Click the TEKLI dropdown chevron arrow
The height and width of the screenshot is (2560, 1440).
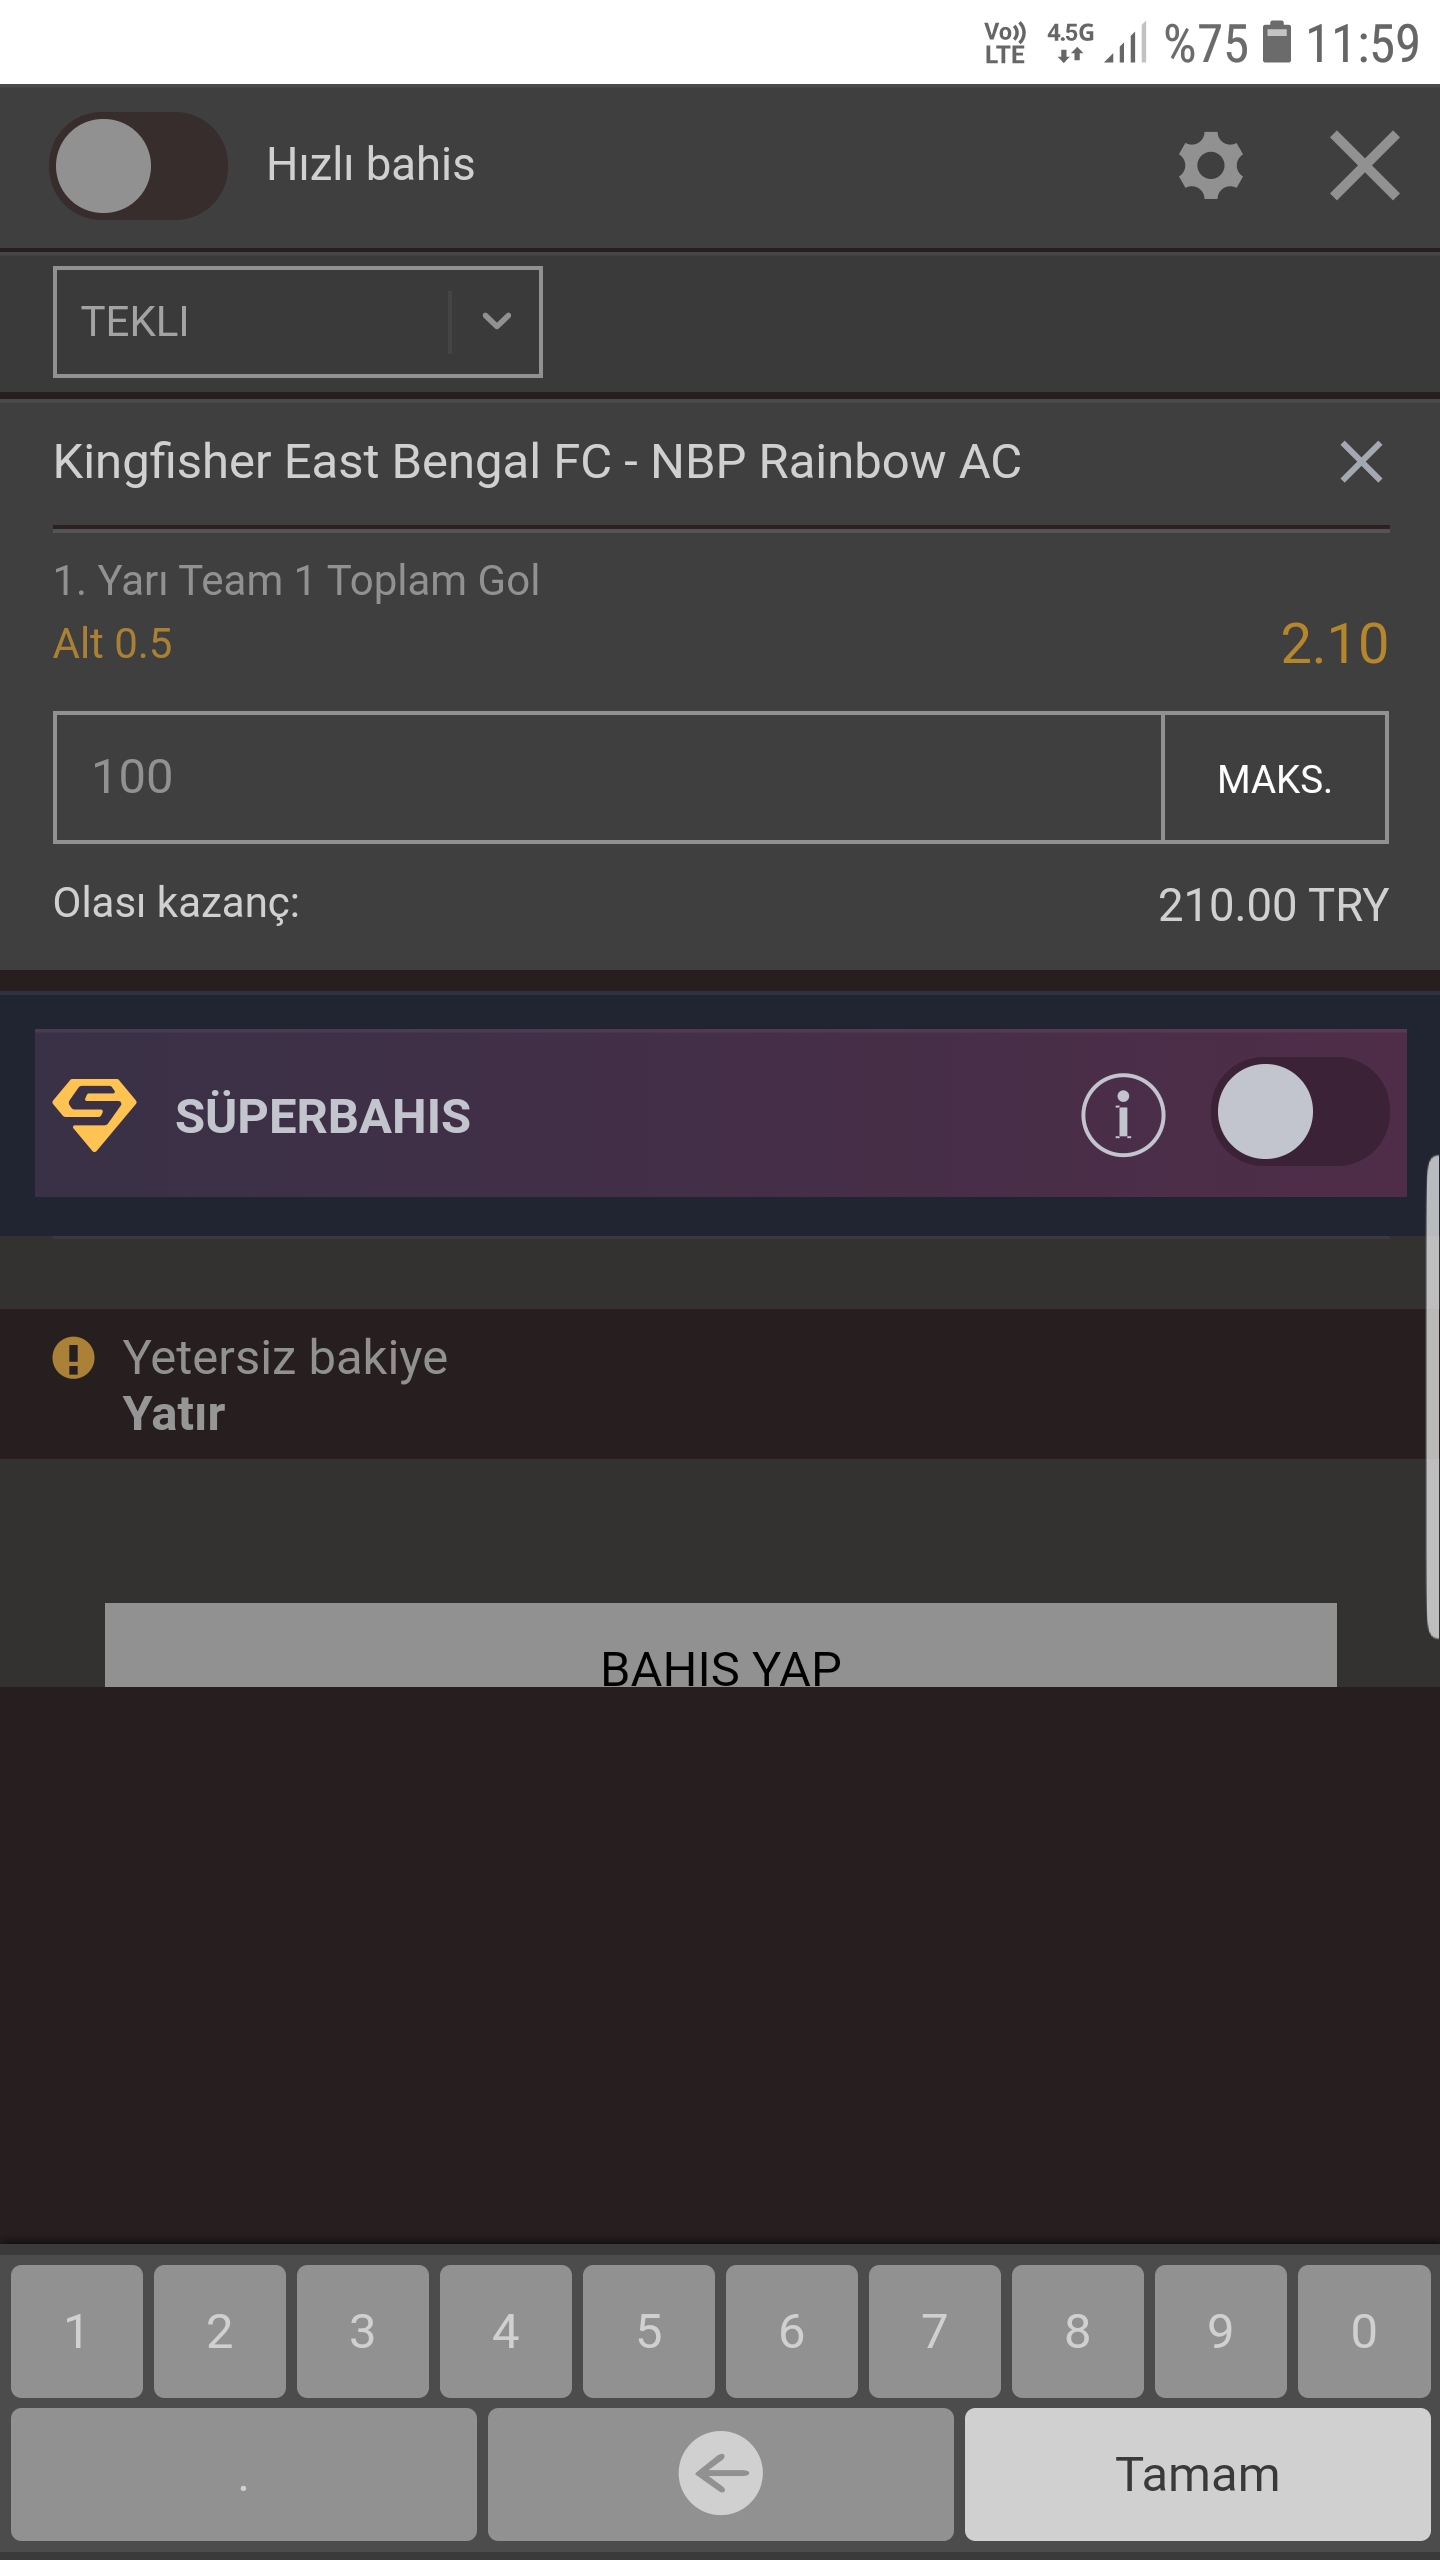click(x=496, y=321)
